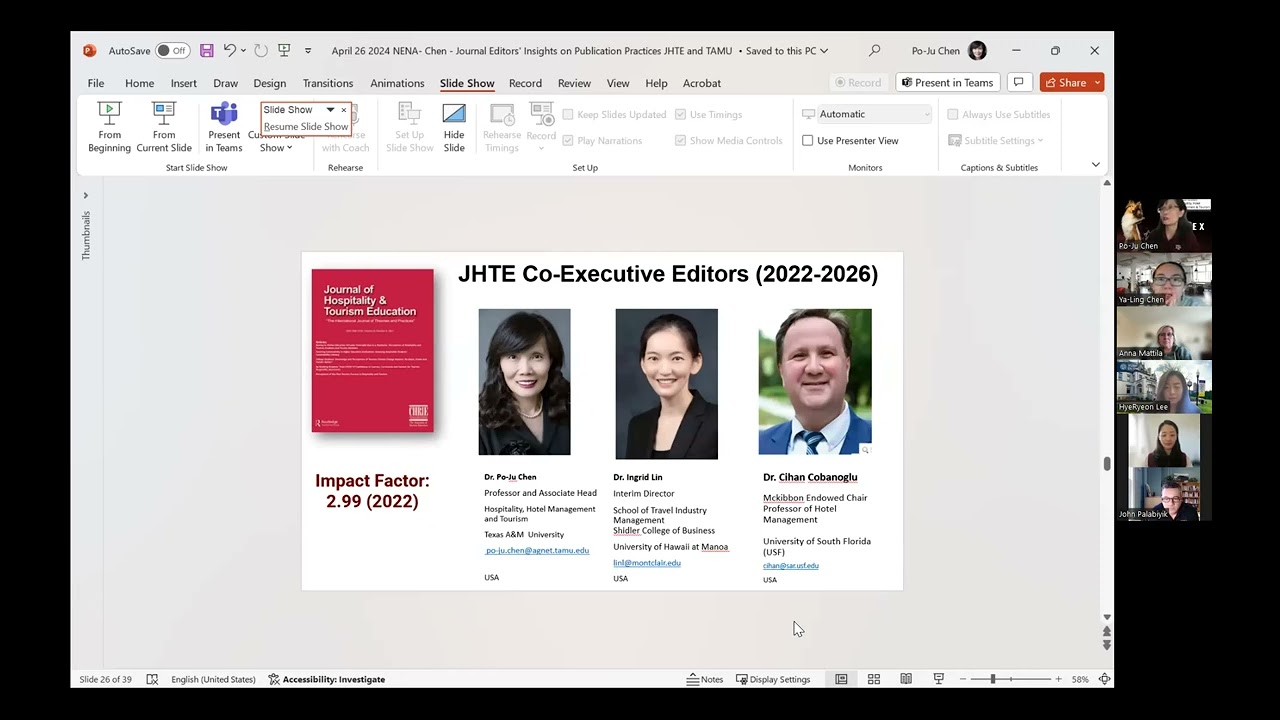1280x720 pixels.
Task: Open the Comments pane icon
Action: click(1018, 82)
